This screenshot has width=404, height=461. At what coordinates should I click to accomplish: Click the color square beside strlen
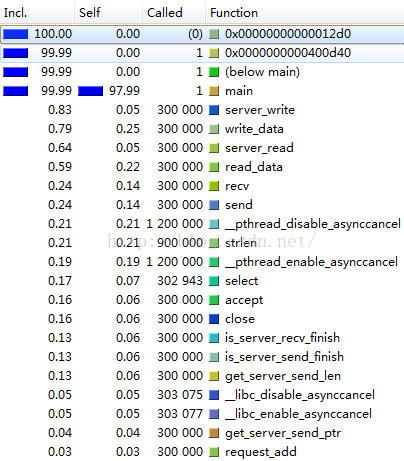[214, 243]
